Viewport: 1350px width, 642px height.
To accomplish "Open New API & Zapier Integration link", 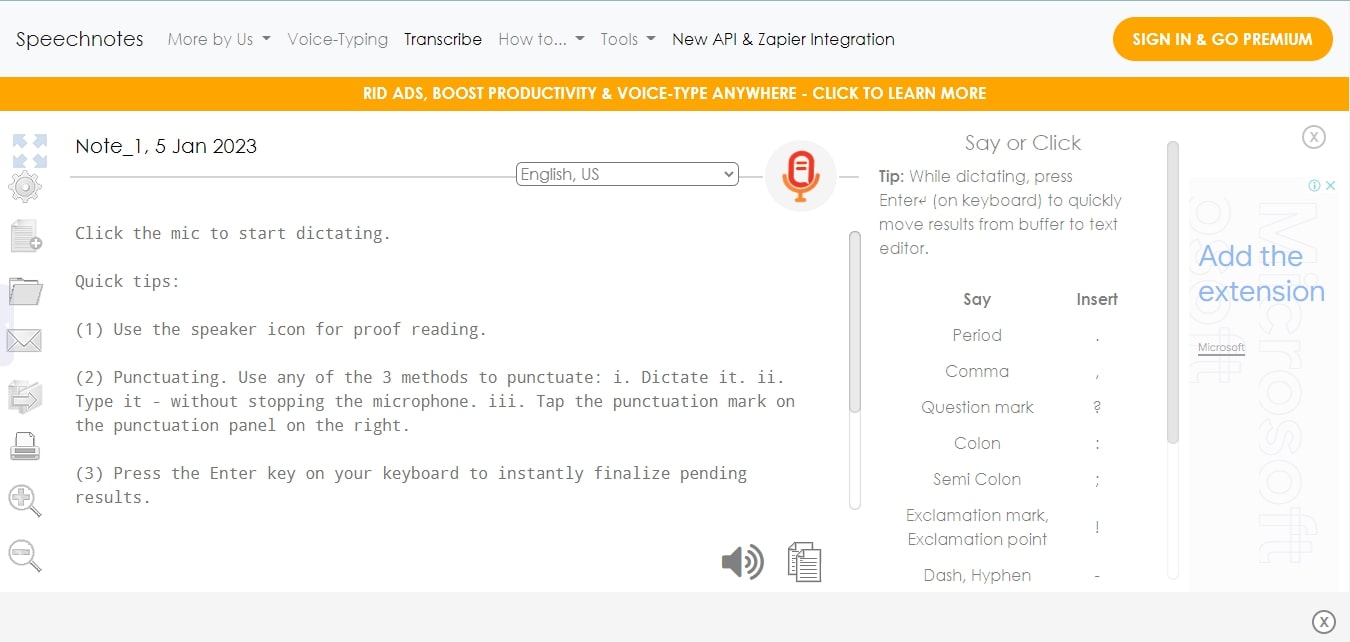I will click(783, 39).
